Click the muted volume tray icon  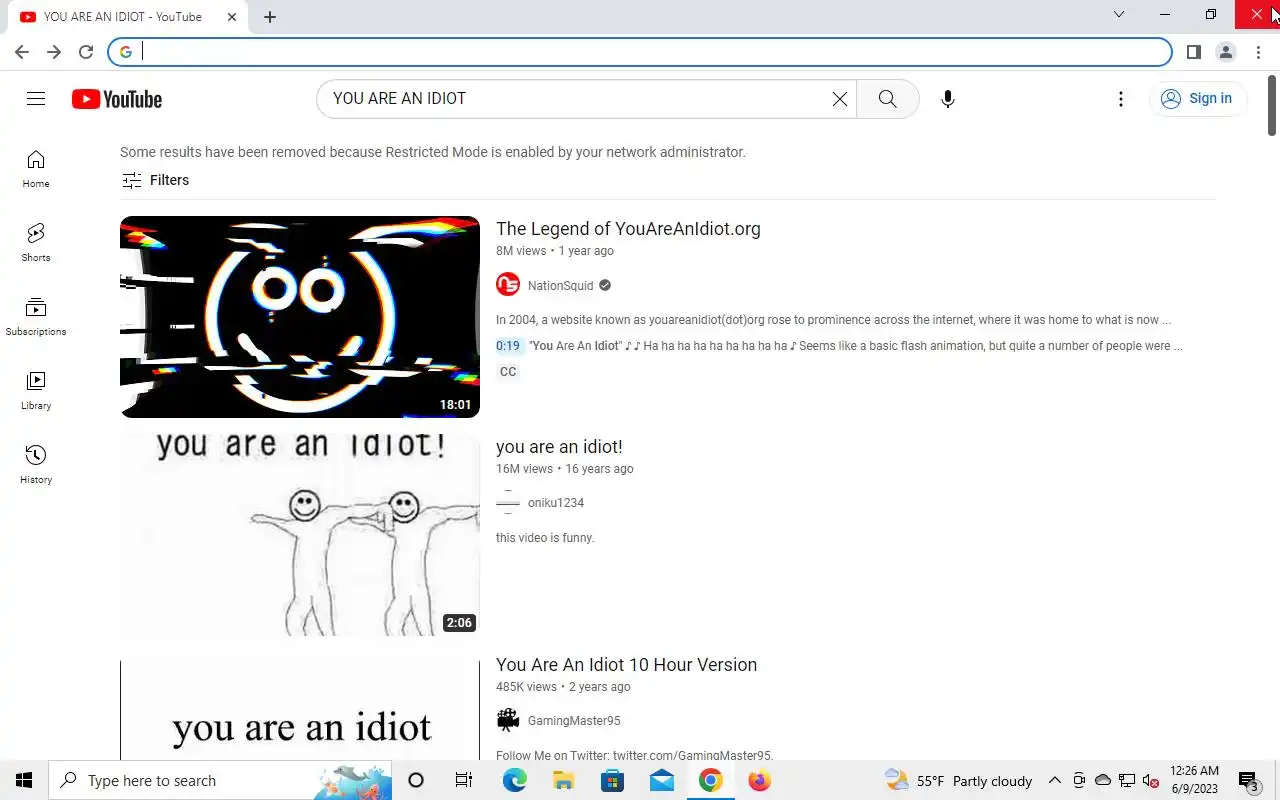[x=1150, y=781]
